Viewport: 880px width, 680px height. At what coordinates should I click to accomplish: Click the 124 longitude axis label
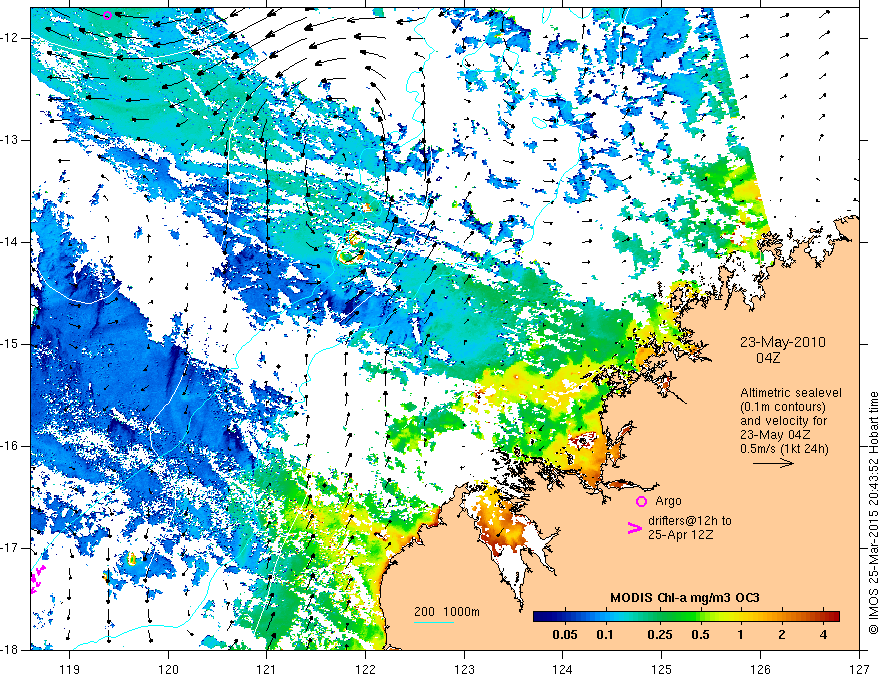(563, 669)
